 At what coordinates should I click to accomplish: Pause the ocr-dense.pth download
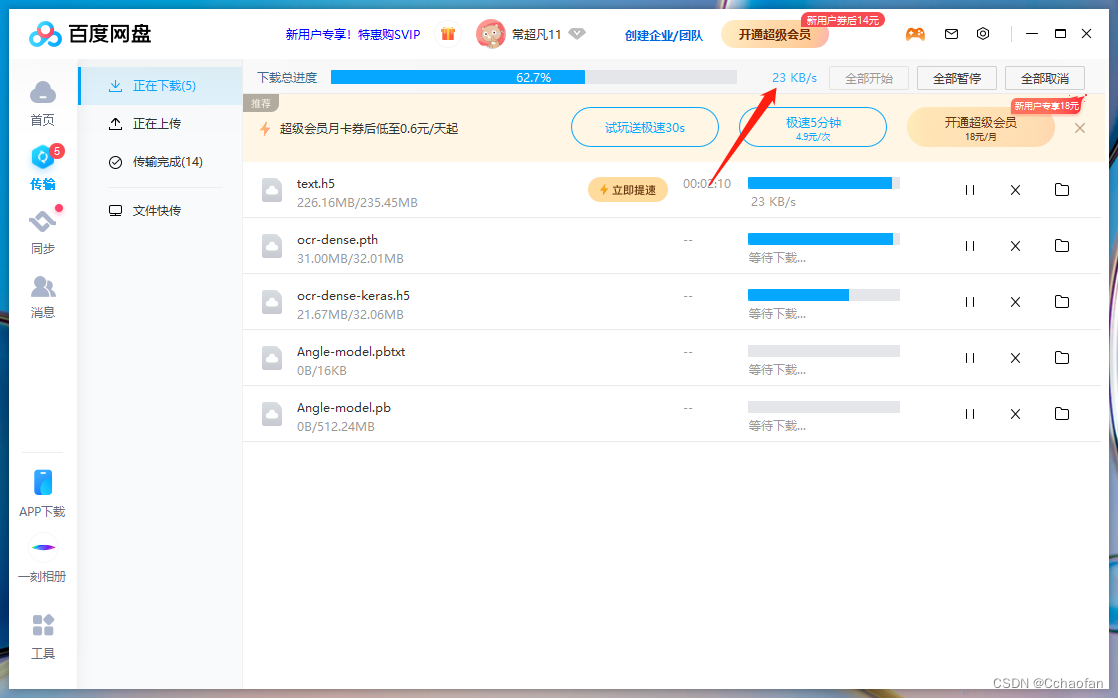click(x=970, y=246)
